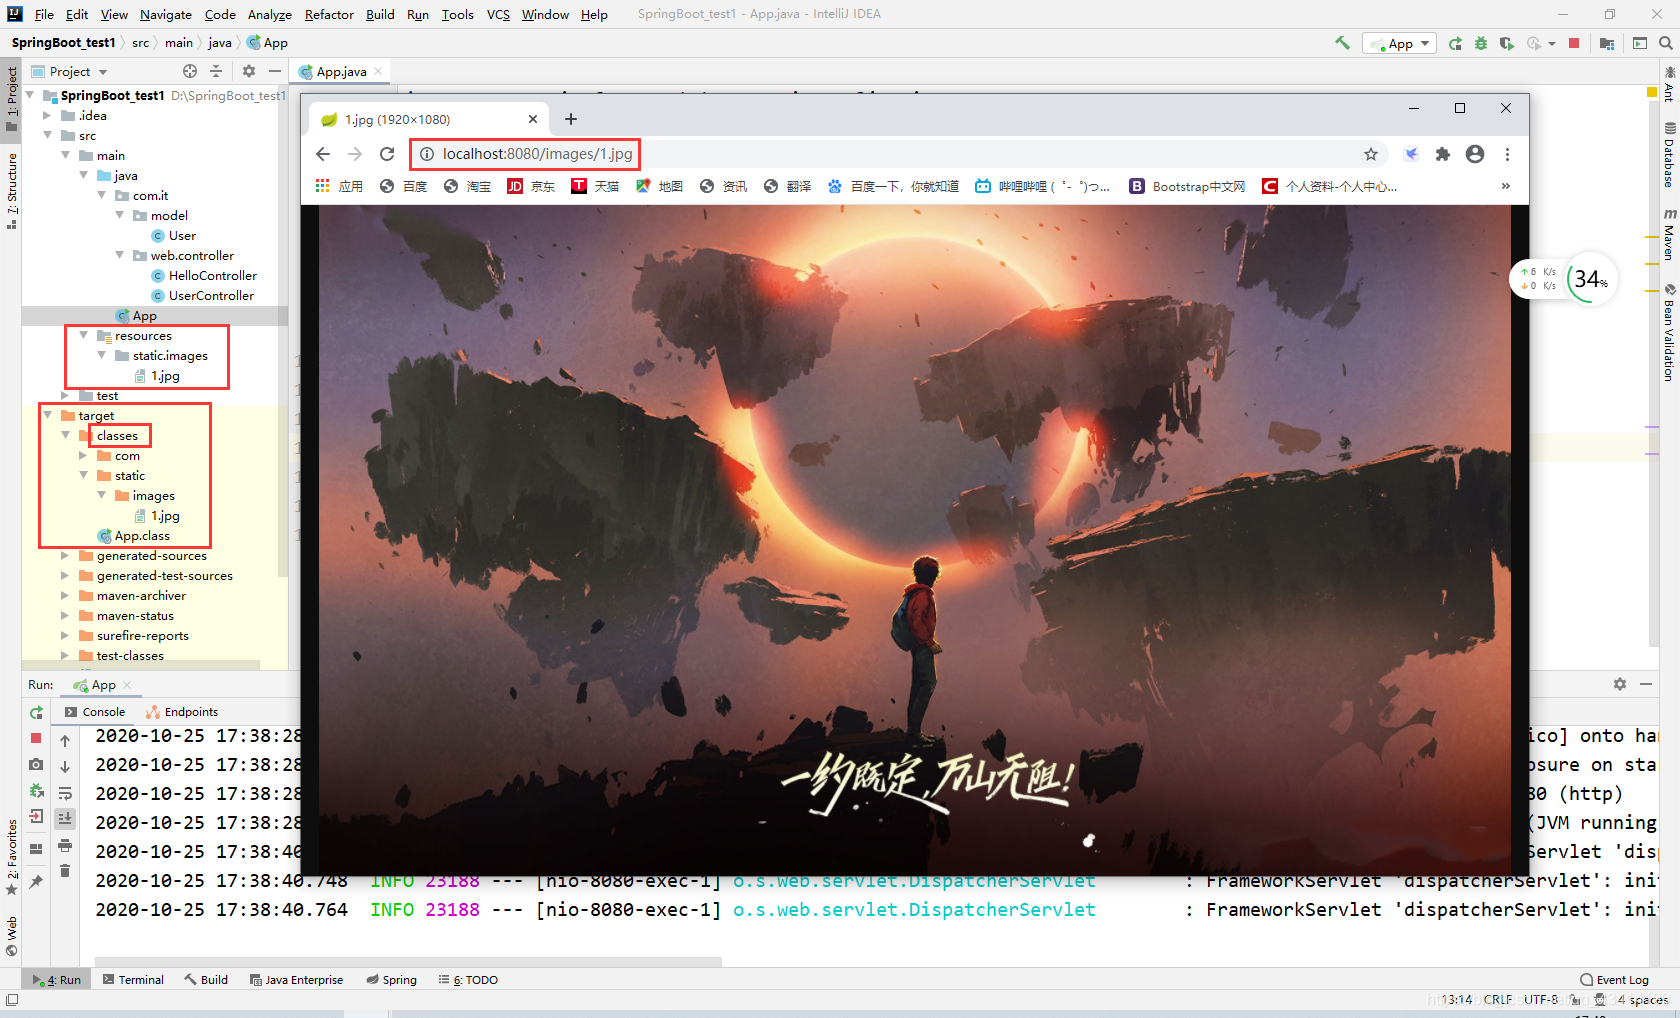
Task: Open Chrome three-dot menu
Action: click(1507, 154)
